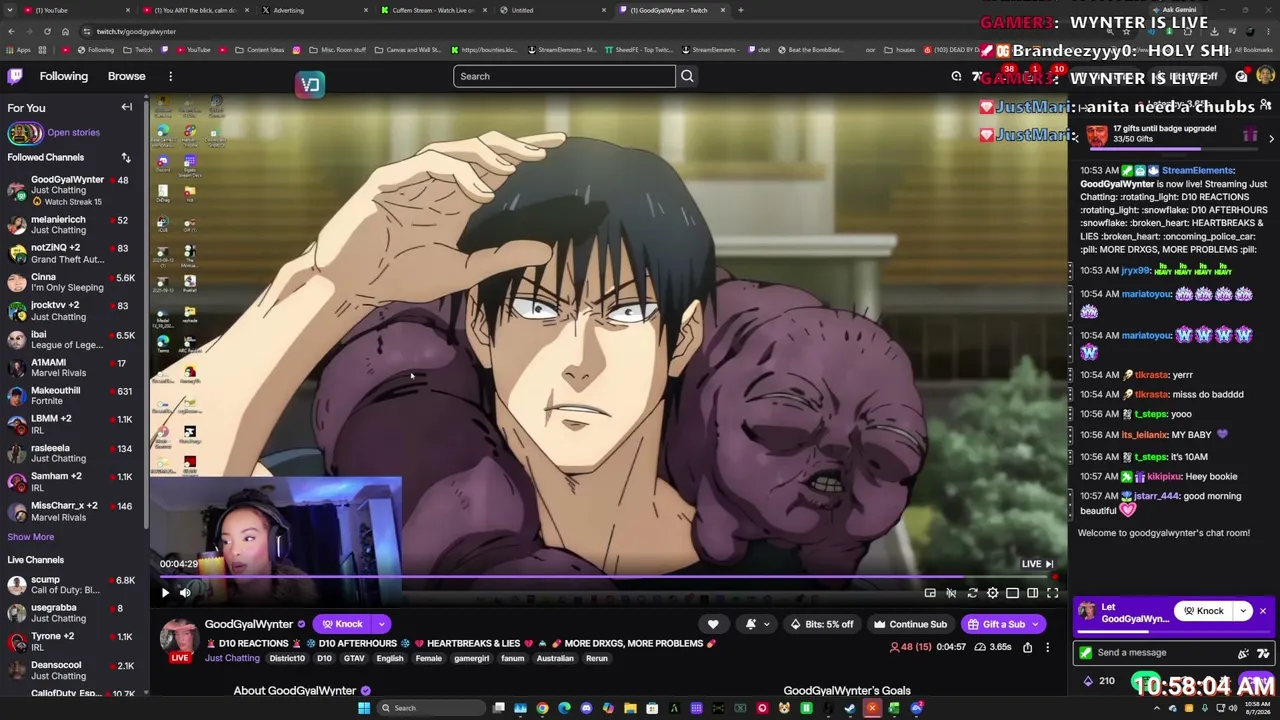This screenshot has width=1280, height=720.
Task: Mute the stream volume
Action: [185, 593]
